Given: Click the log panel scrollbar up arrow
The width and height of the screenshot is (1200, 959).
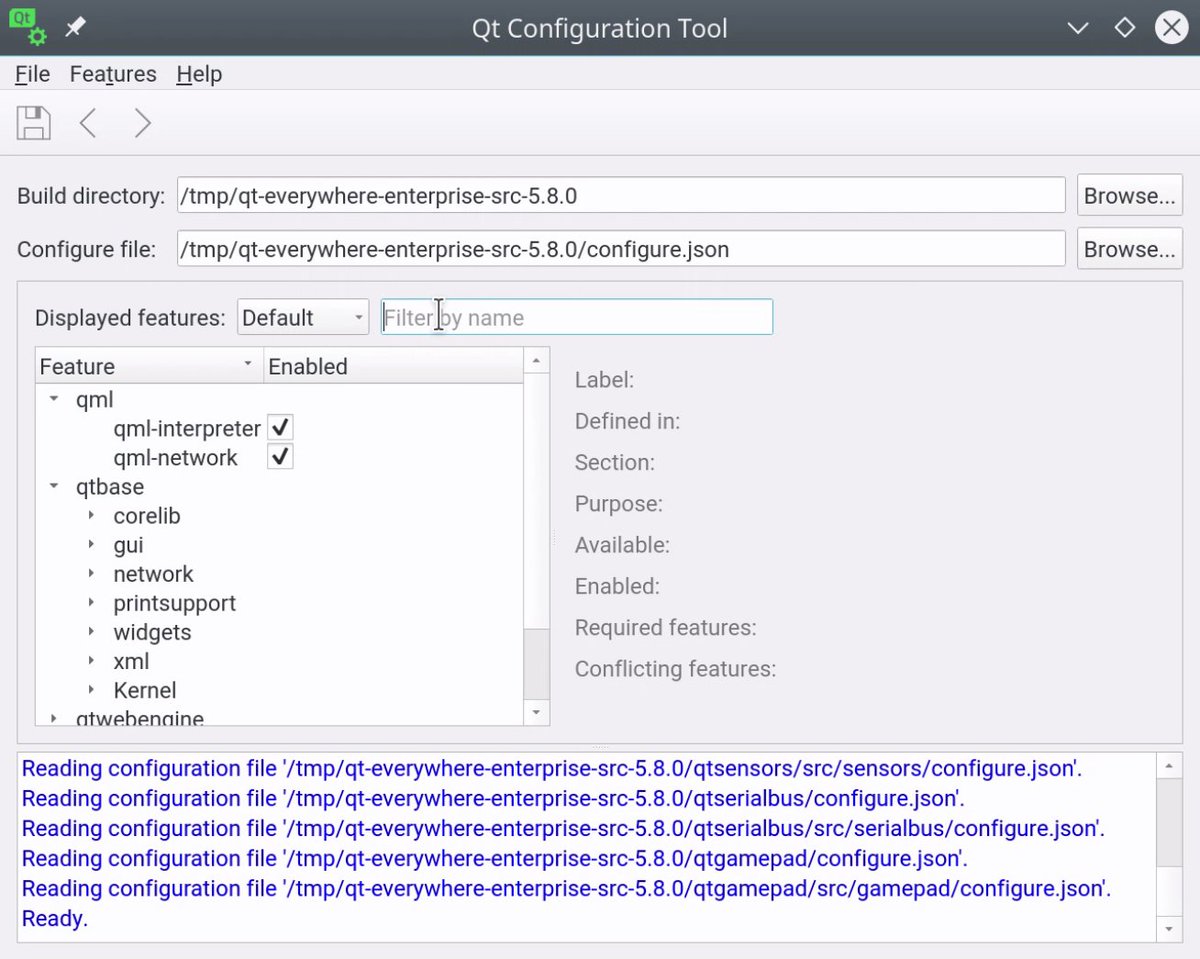Looking at the screenshot, I should tap(1169, 766).
